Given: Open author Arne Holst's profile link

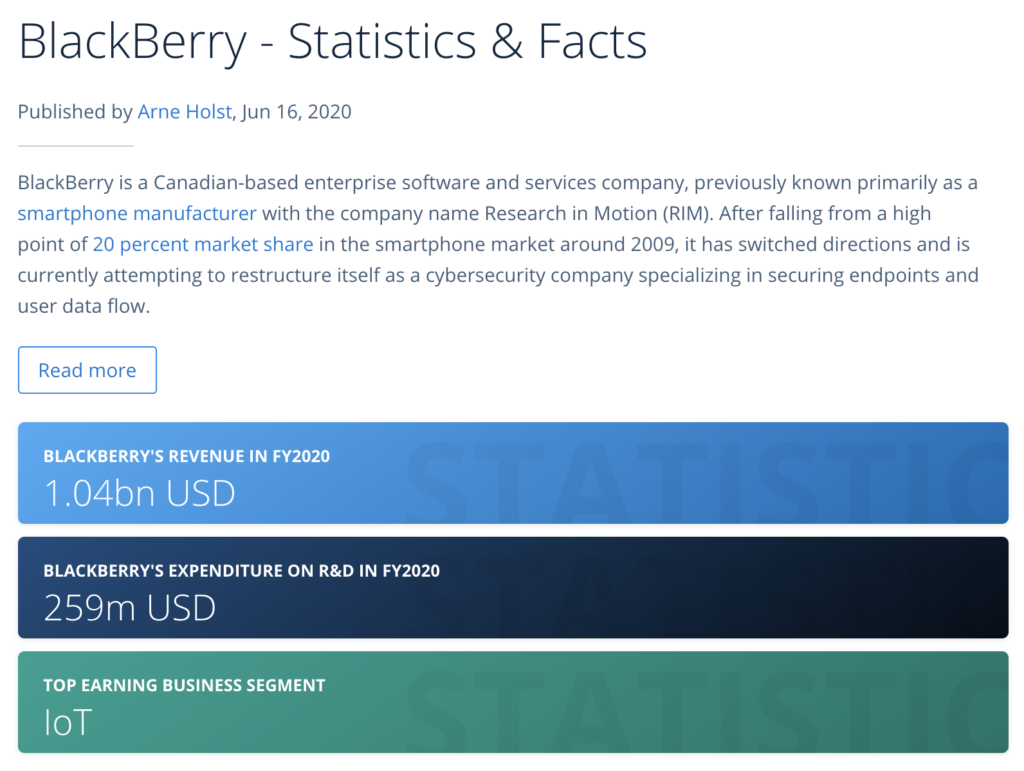Looking at the screenshot, I should pyautogui.click(x=185, y=112).
